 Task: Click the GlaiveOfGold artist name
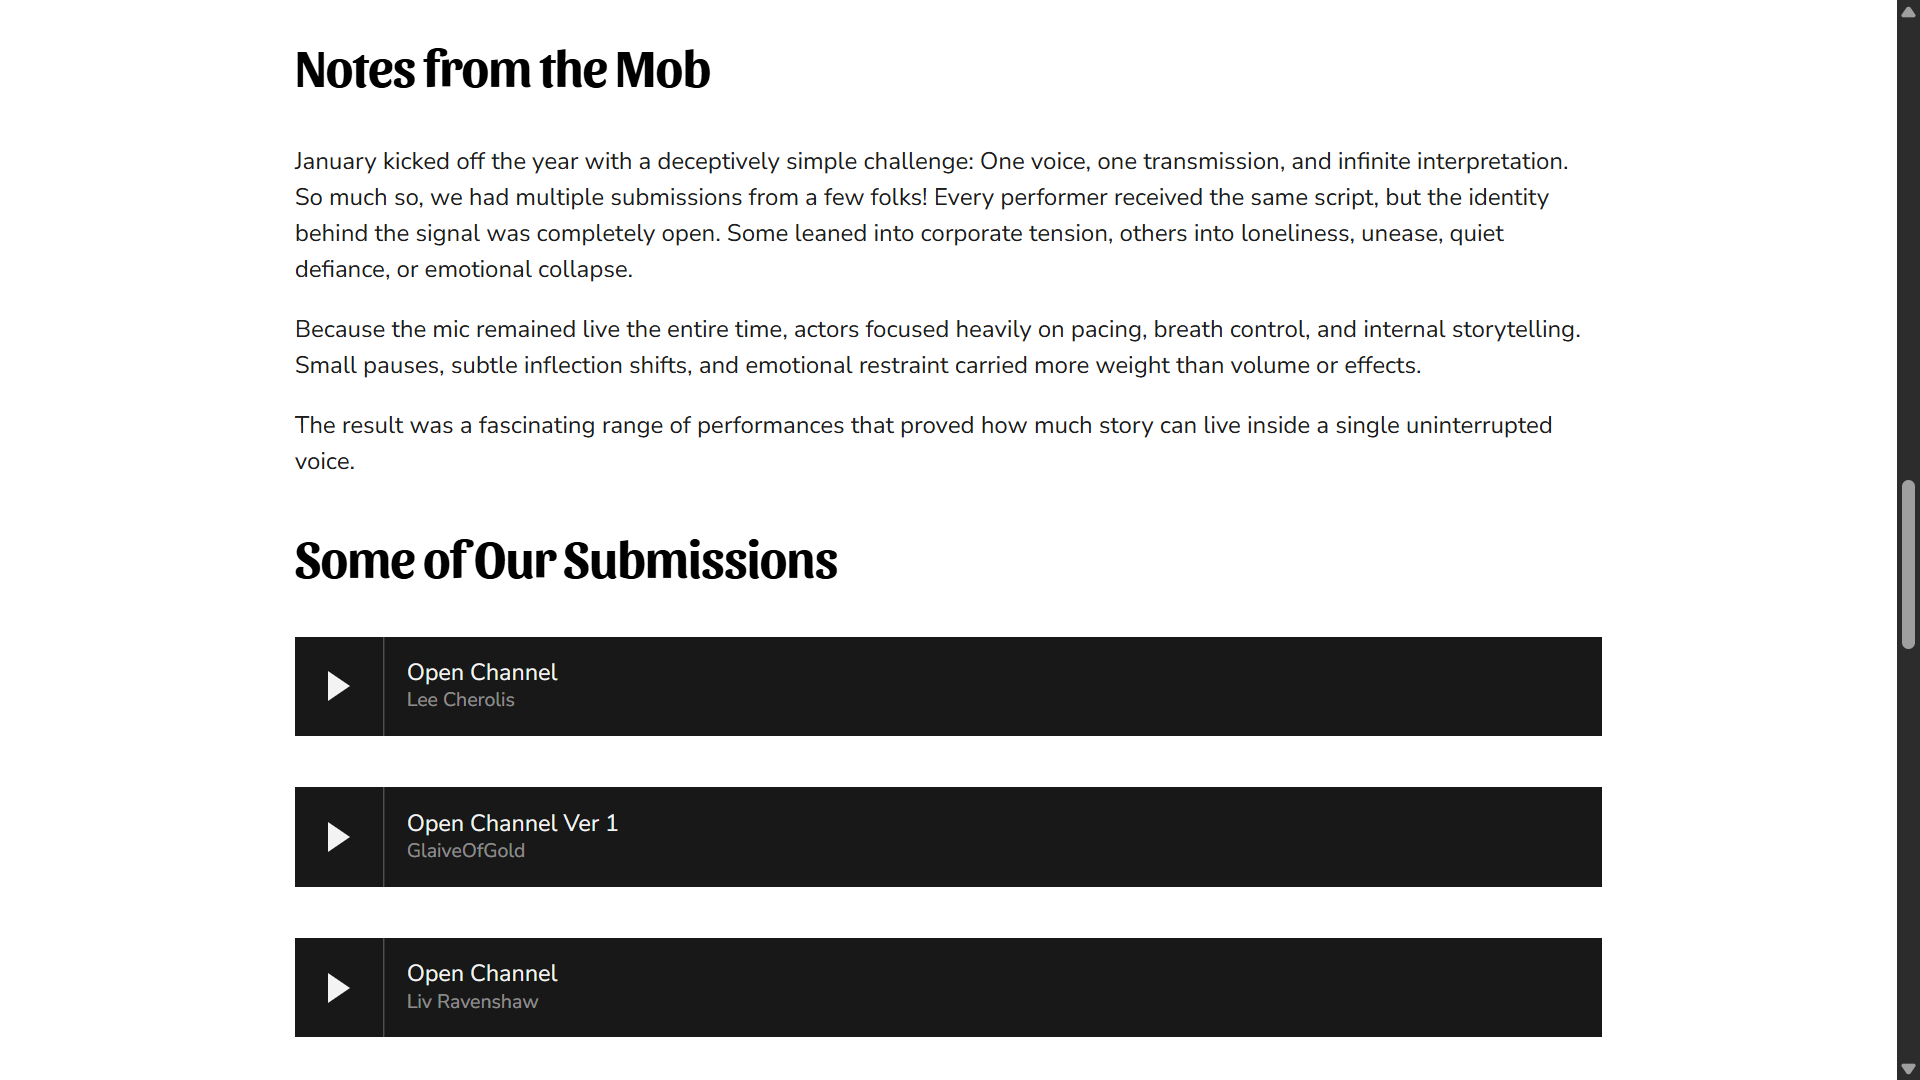tap(465, 851)
